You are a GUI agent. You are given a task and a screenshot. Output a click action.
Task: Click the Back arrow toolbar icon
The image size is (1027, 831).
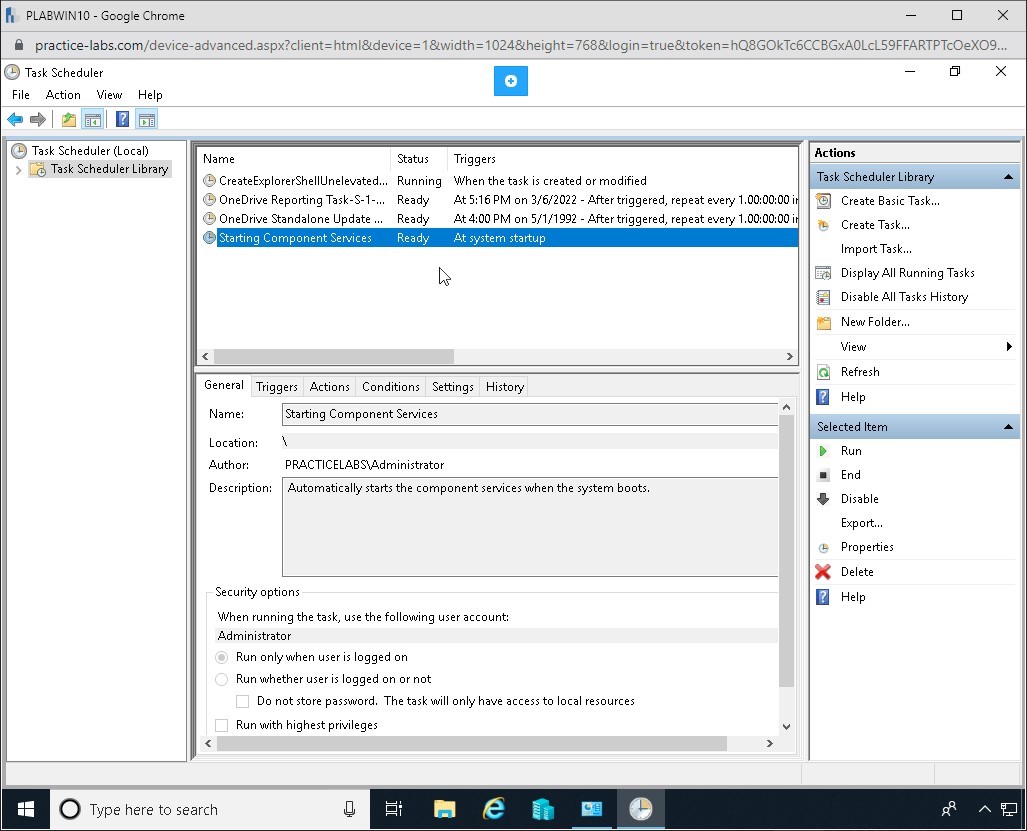(15, 119)
